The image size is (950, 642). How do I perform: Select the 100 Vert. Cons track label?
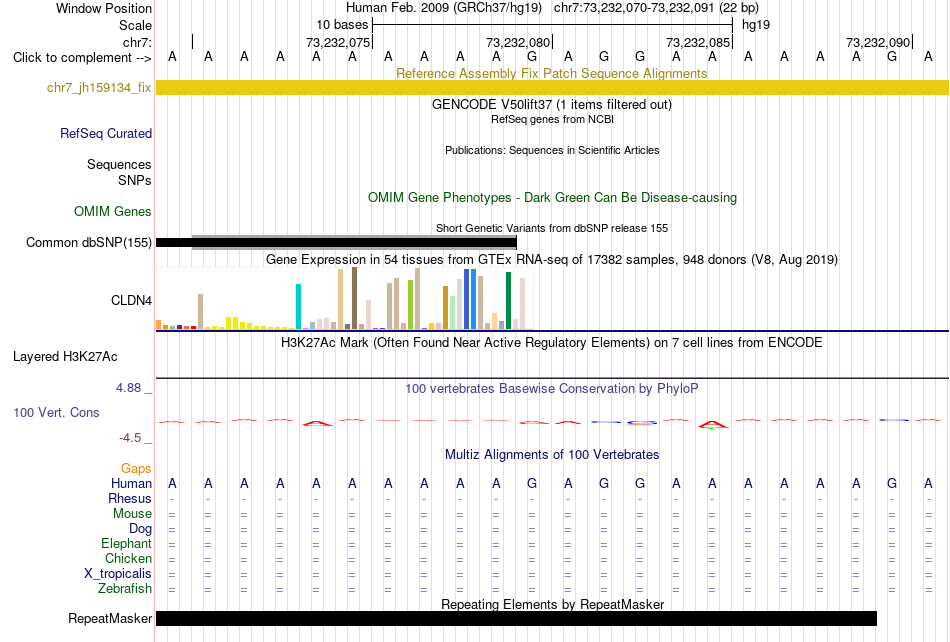click(x=56, y=412)
